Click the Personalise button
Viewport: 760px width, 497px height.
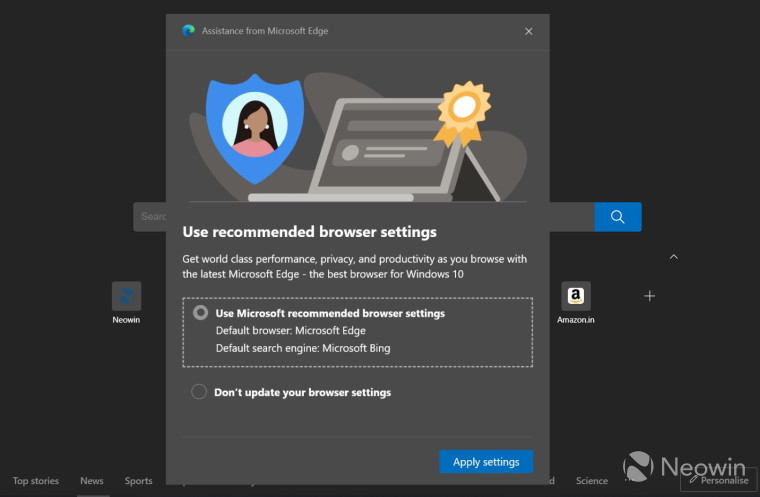(x=719, y=480)
